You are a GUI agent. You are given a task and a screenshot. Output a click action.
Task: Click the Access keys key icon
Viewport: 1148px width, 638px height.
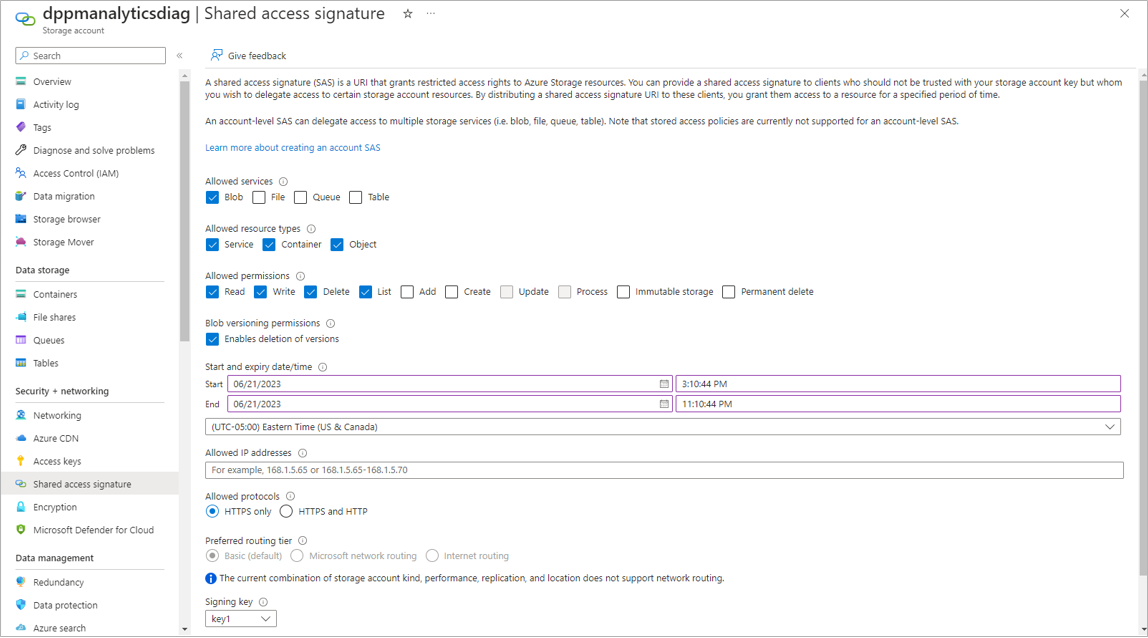tap(20, 461)
